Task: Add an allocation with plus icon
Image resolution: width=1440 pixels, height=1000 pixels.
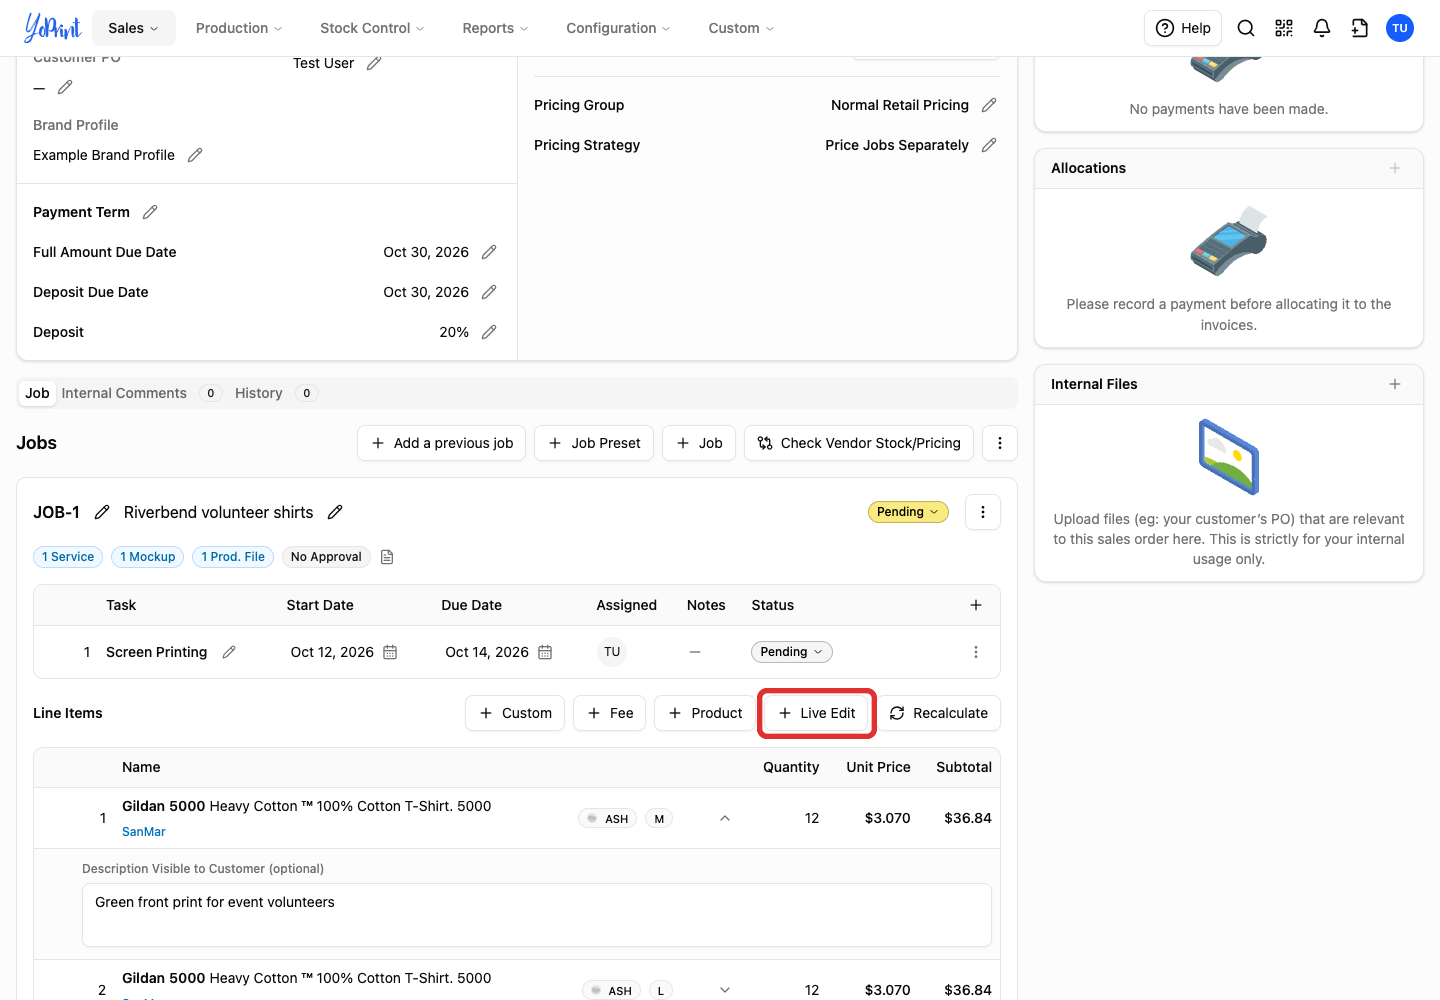Action: 1395,168
